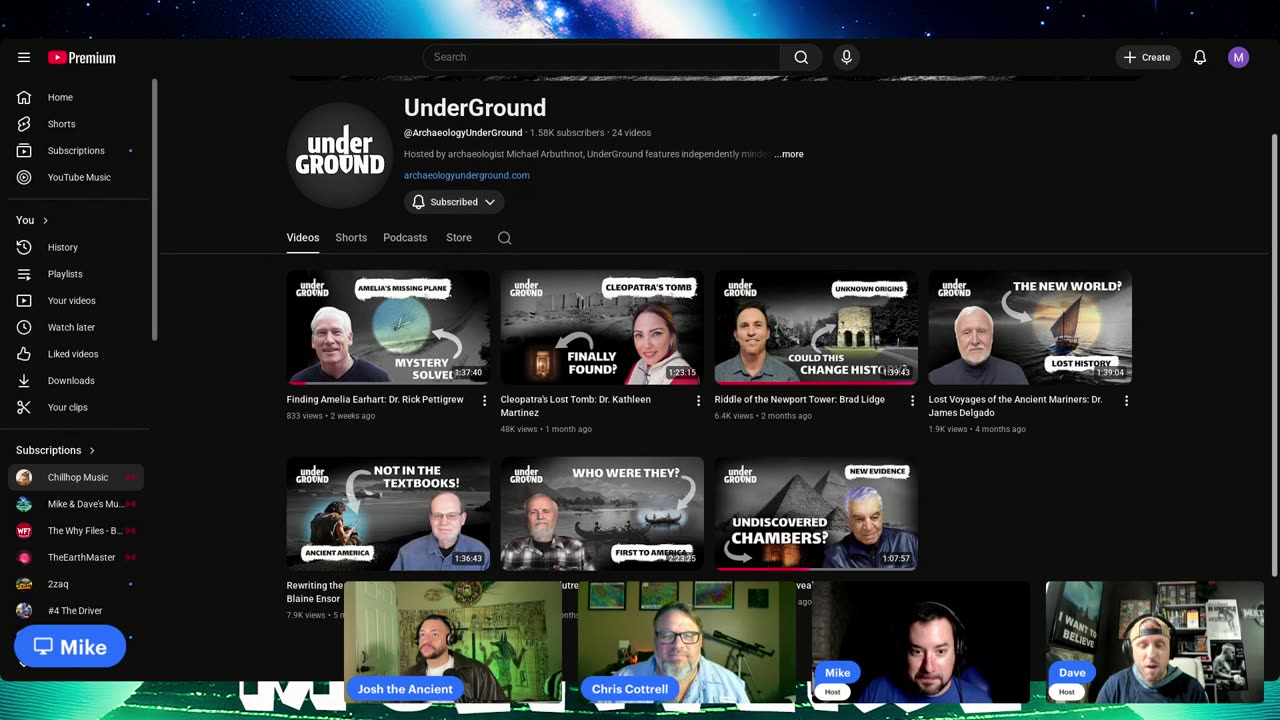
Task: Open options for Cleopatra's Lost Tomb video
Action: [698, 400]
